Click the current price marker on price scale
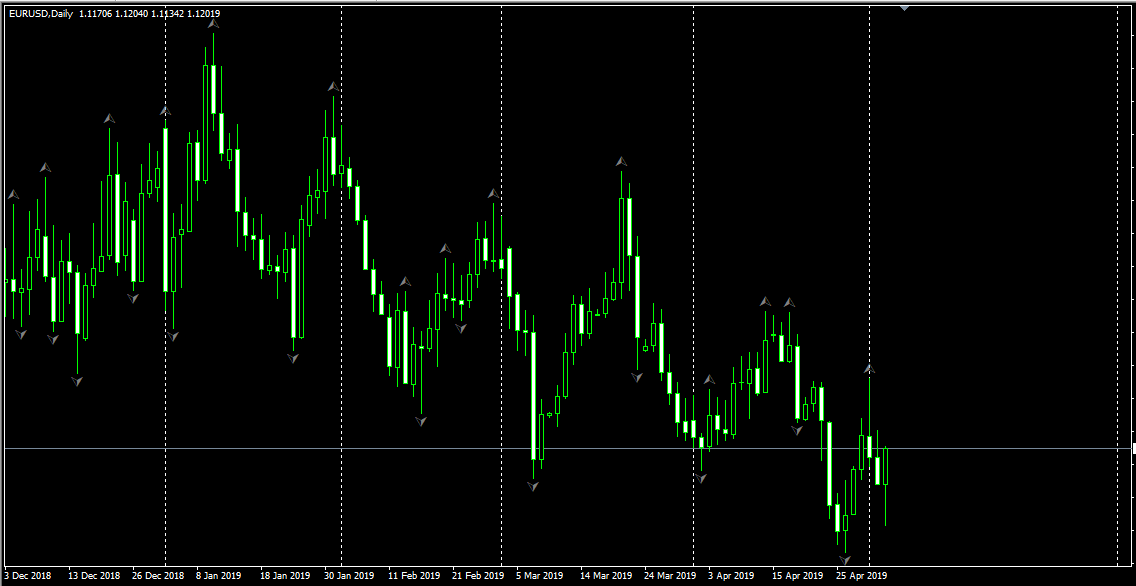This screenshot has width=1136, height=586. [x=1134, y=449]
